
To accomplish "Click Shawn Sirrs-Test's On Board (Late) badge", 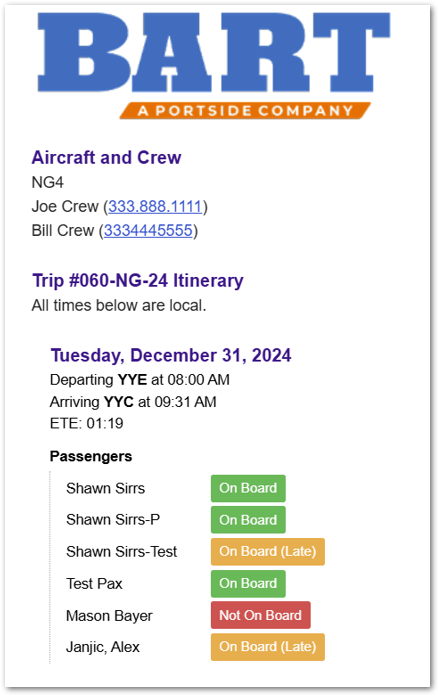I will (268, 552).
